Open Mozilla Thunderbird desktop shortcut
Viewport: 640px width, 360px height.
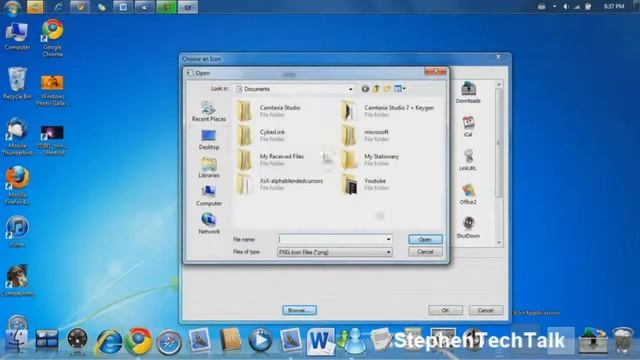point(17,137)
